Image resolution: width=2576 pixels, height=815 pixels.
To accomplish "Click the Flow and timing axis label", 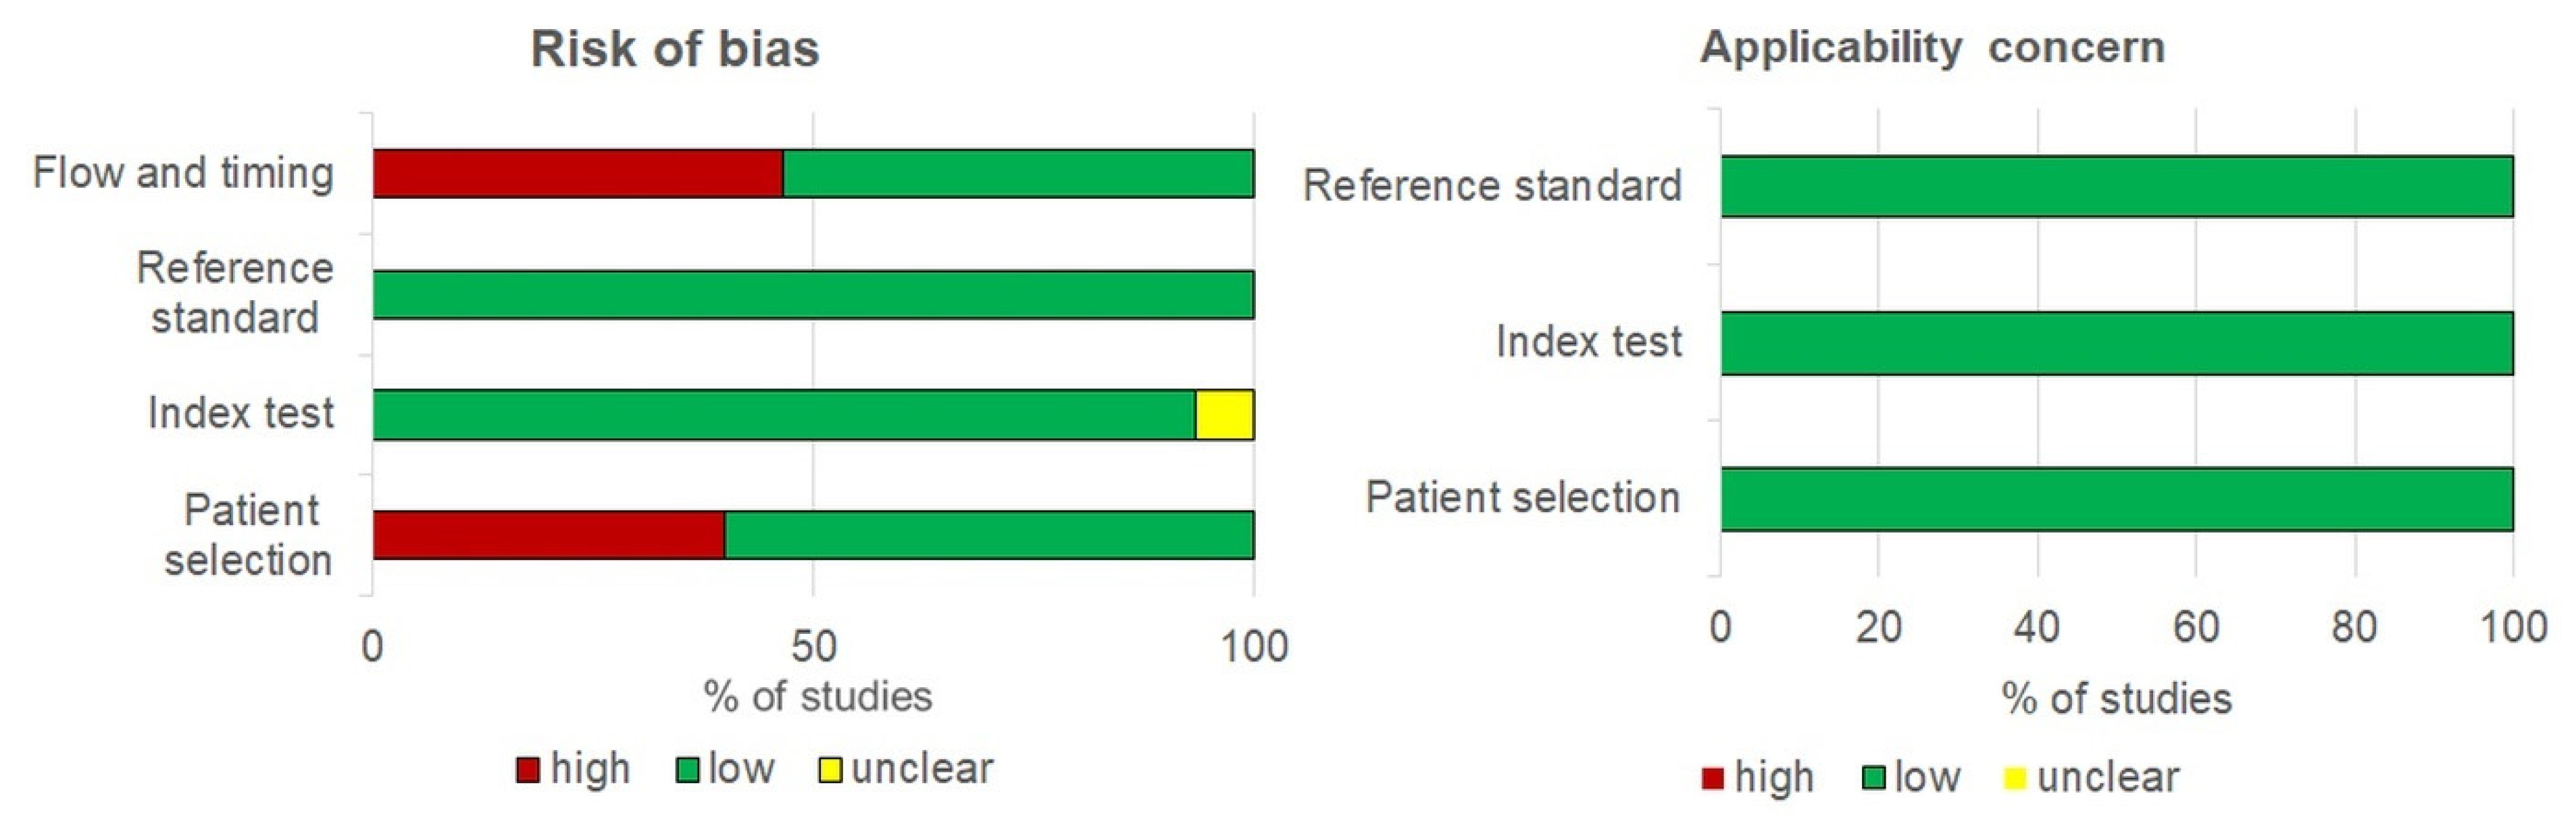I will tap(183, 173).
